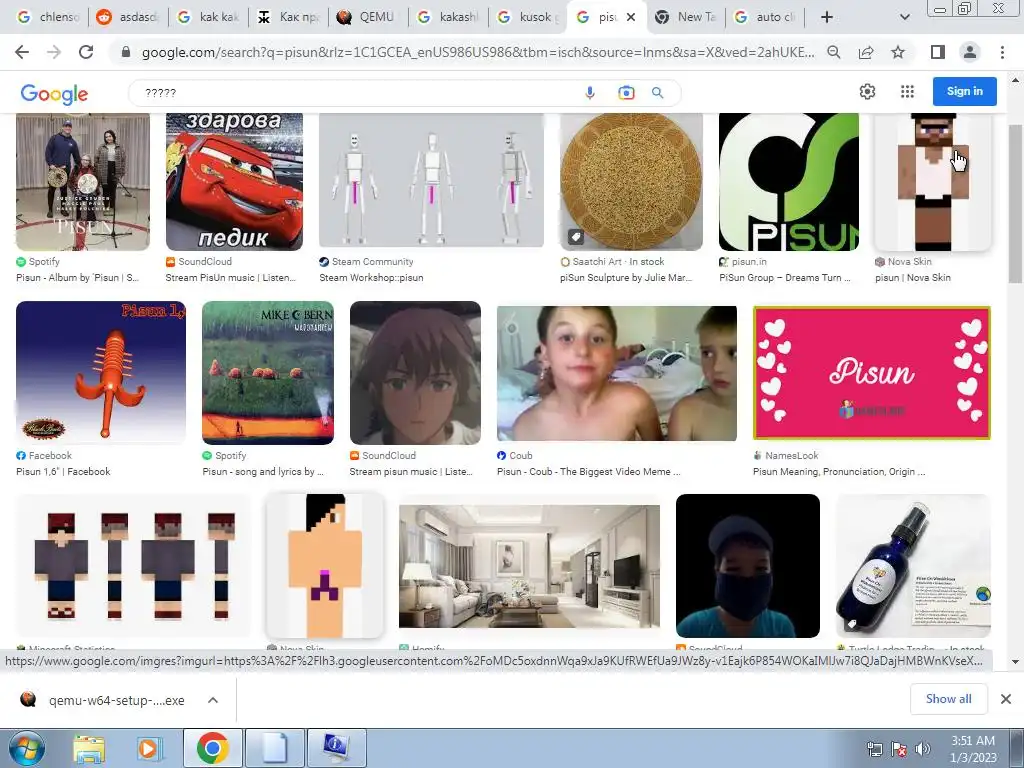Open piSun Sculpture round artwork thumbnail
Viewport: 1024px width, 768px height.
tap(632, 182)
